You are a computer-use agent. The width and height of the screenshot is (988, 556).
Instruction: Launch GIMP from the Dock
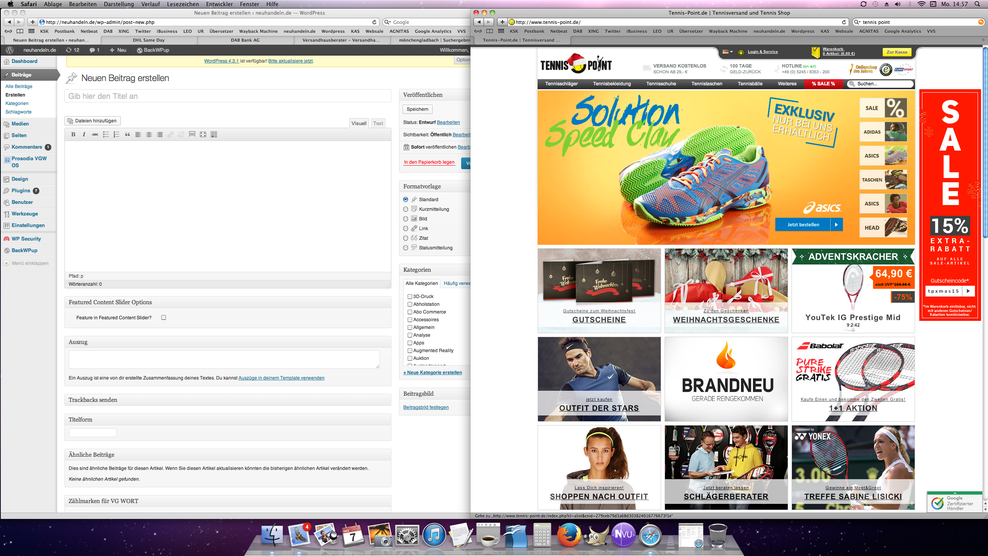click(x=595, y=535)
